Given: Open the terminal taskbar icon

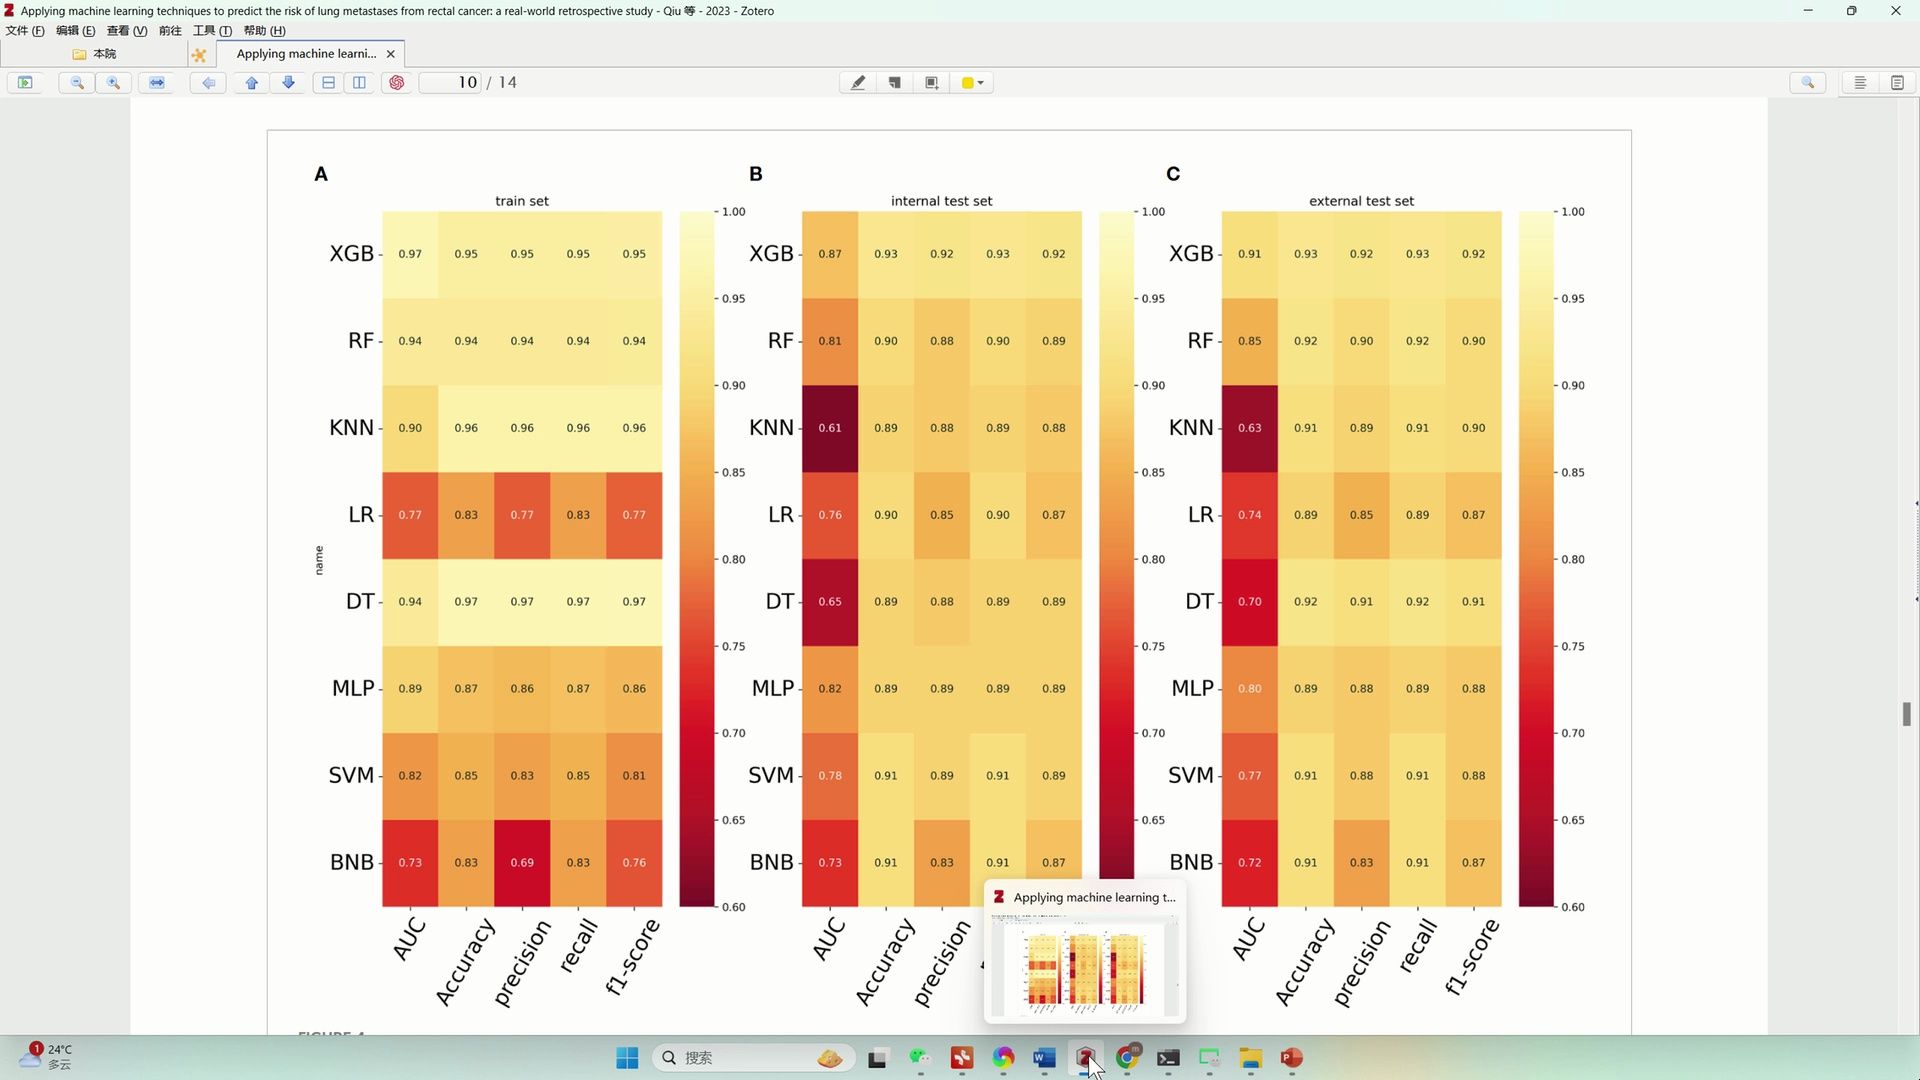Looking at the screenshot, I should tap(1168, 1058).
